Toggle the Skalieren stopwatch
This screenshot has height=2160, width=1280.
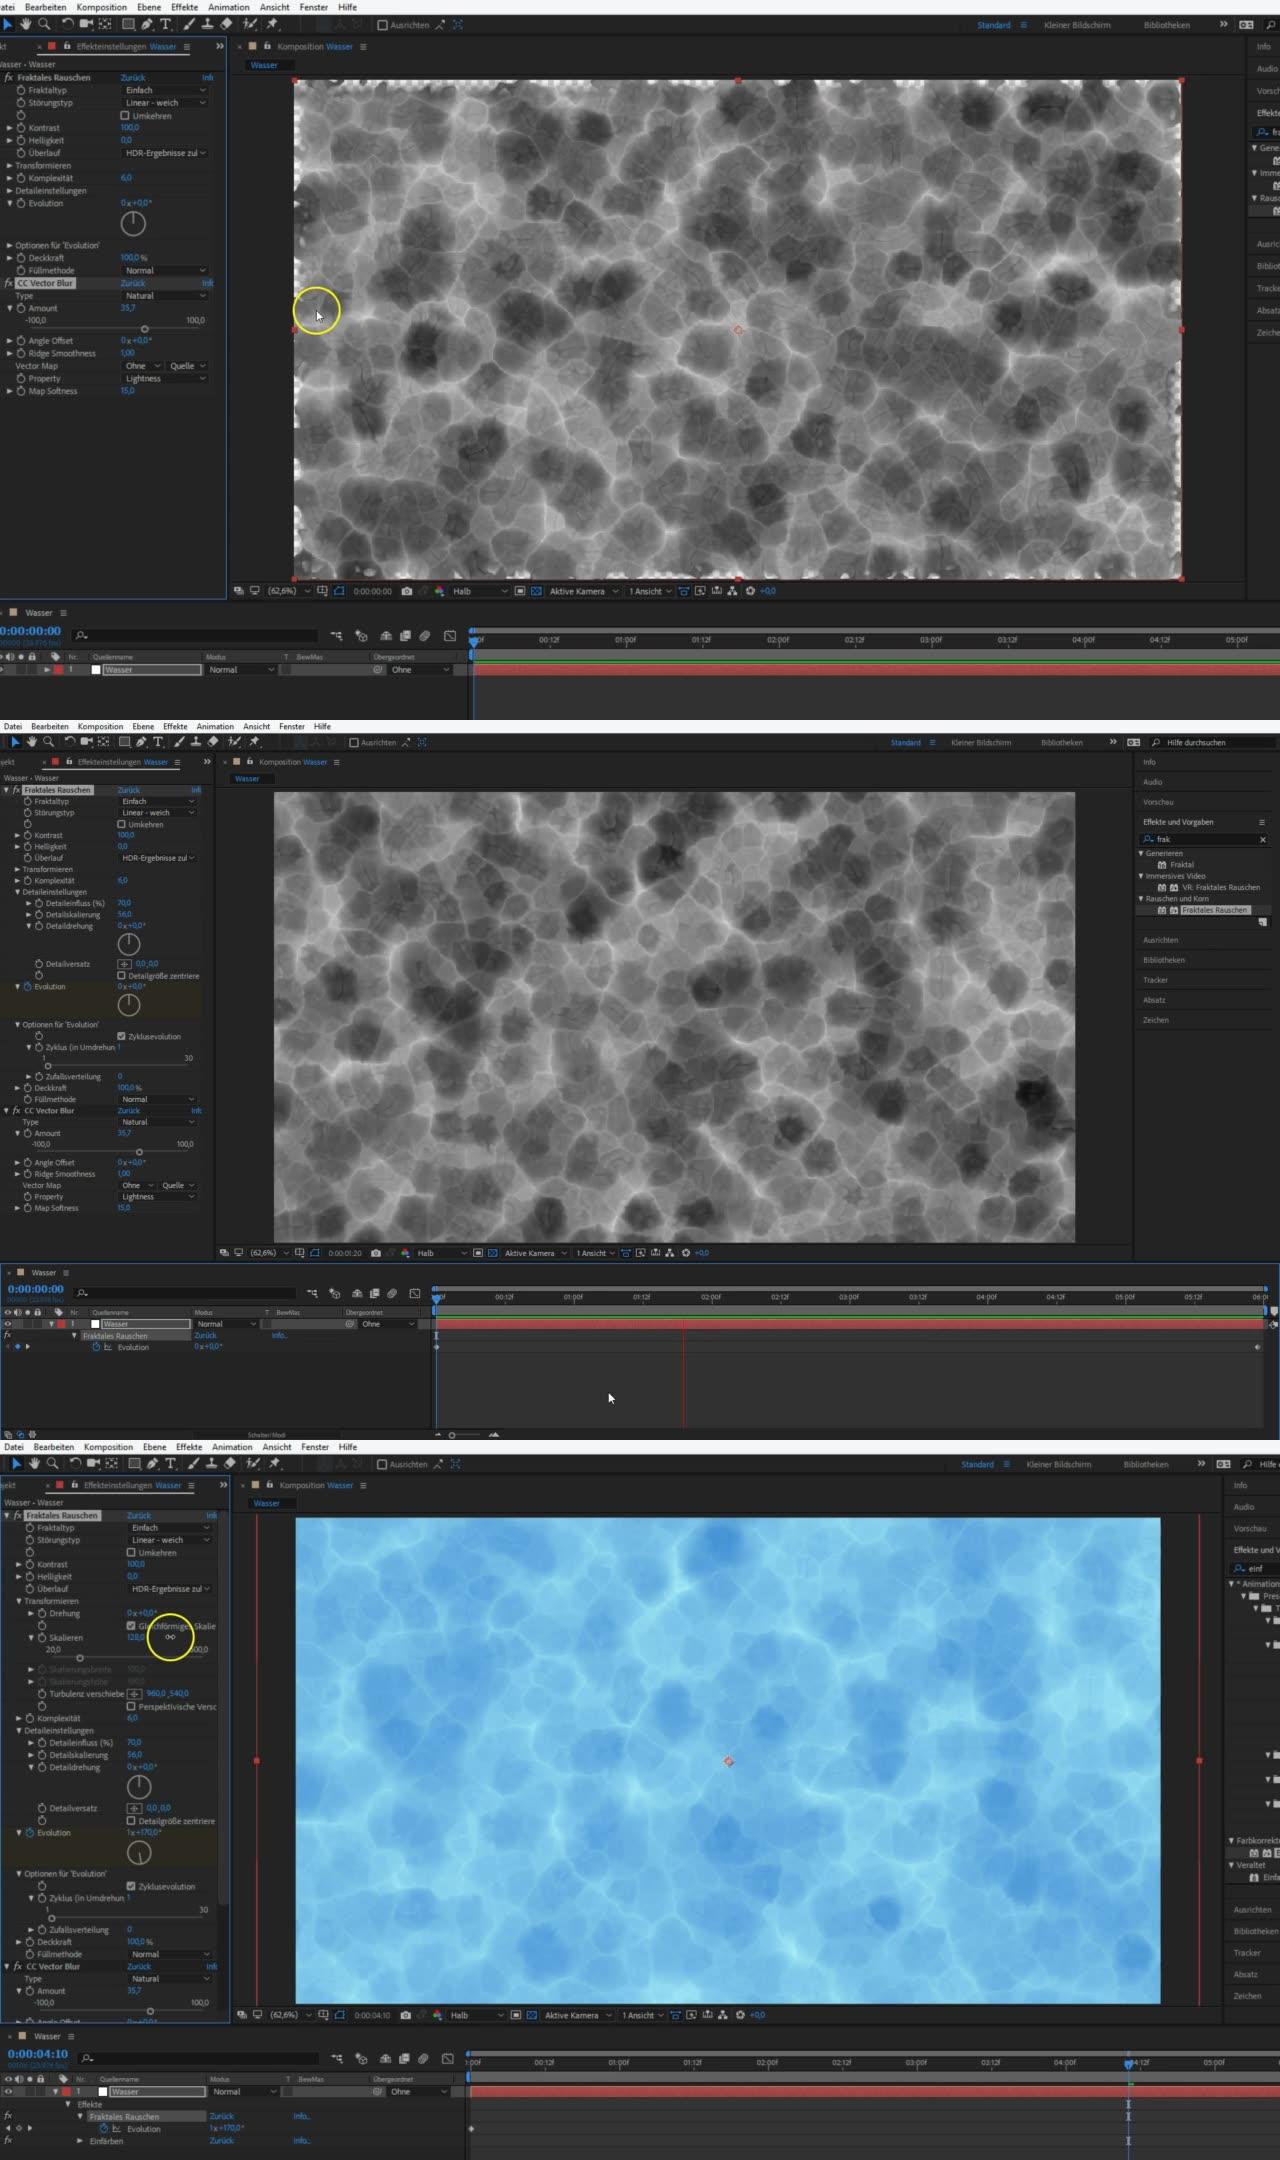[x=42, y=1638]
